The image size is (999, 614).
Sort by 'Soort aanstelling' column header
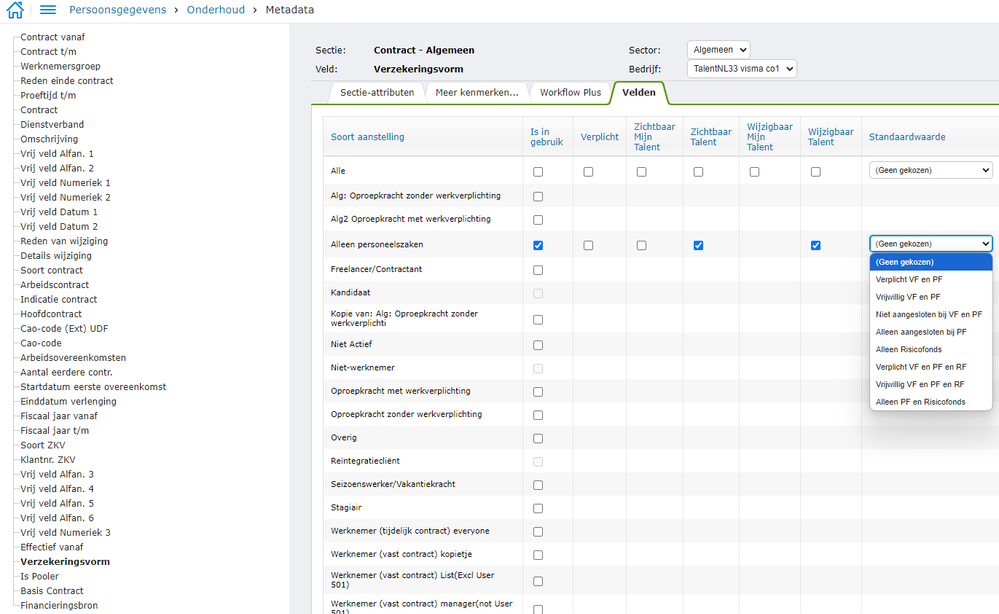click(367, 136)
